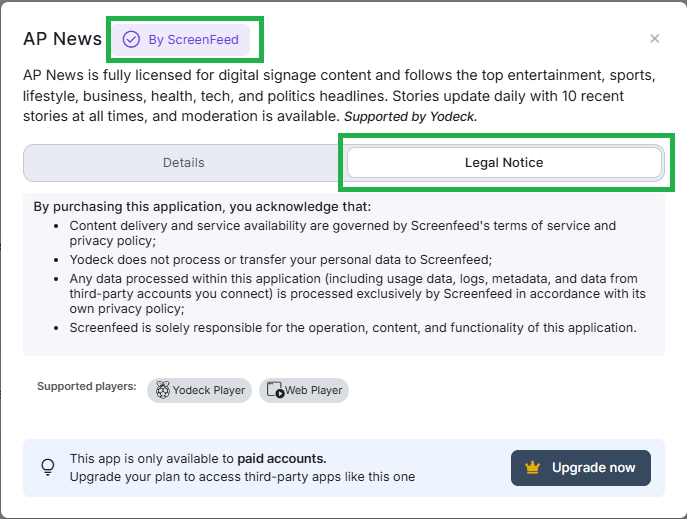687x519 pixels.
Task: Click the 'Supported players:' label
Action: (x=86, y=386)
